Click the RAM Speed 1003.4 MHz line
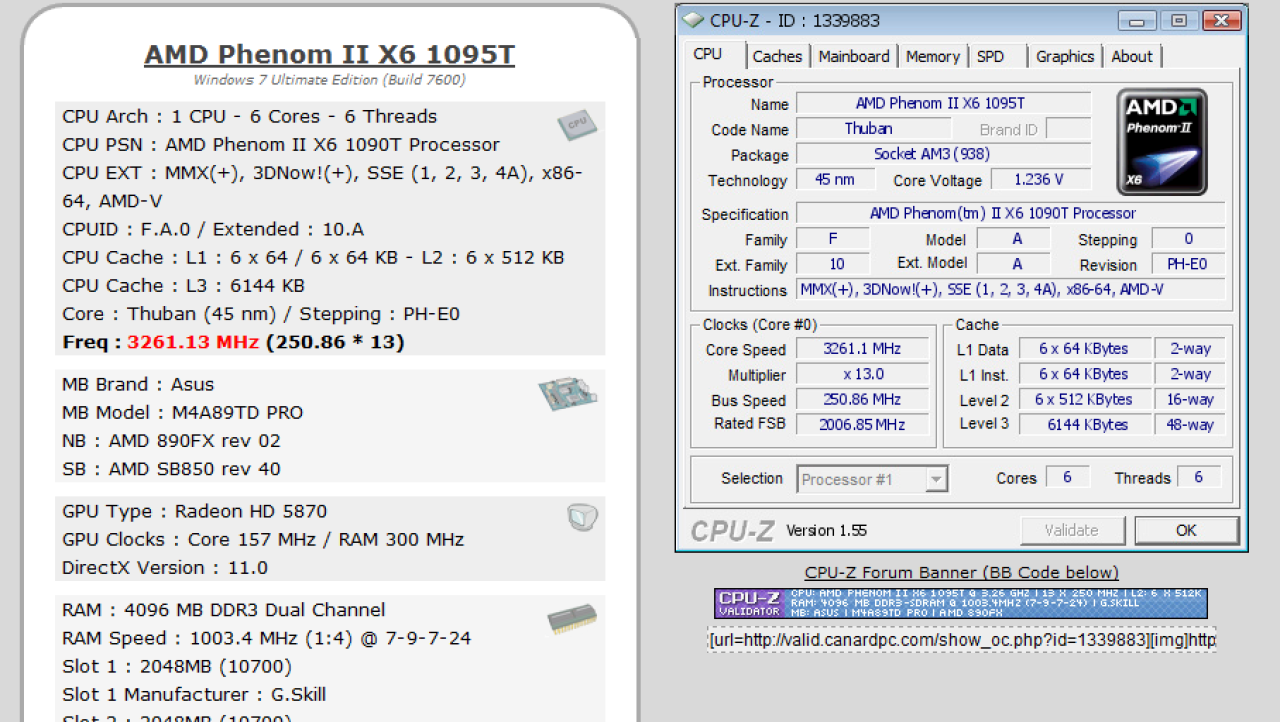 tap(266, 638)
